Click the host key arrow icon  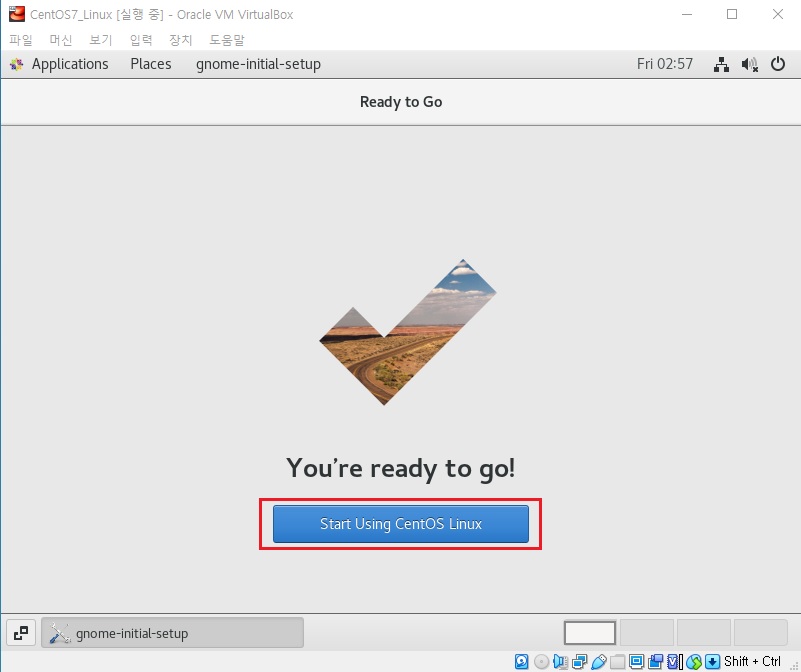point(713,662)
